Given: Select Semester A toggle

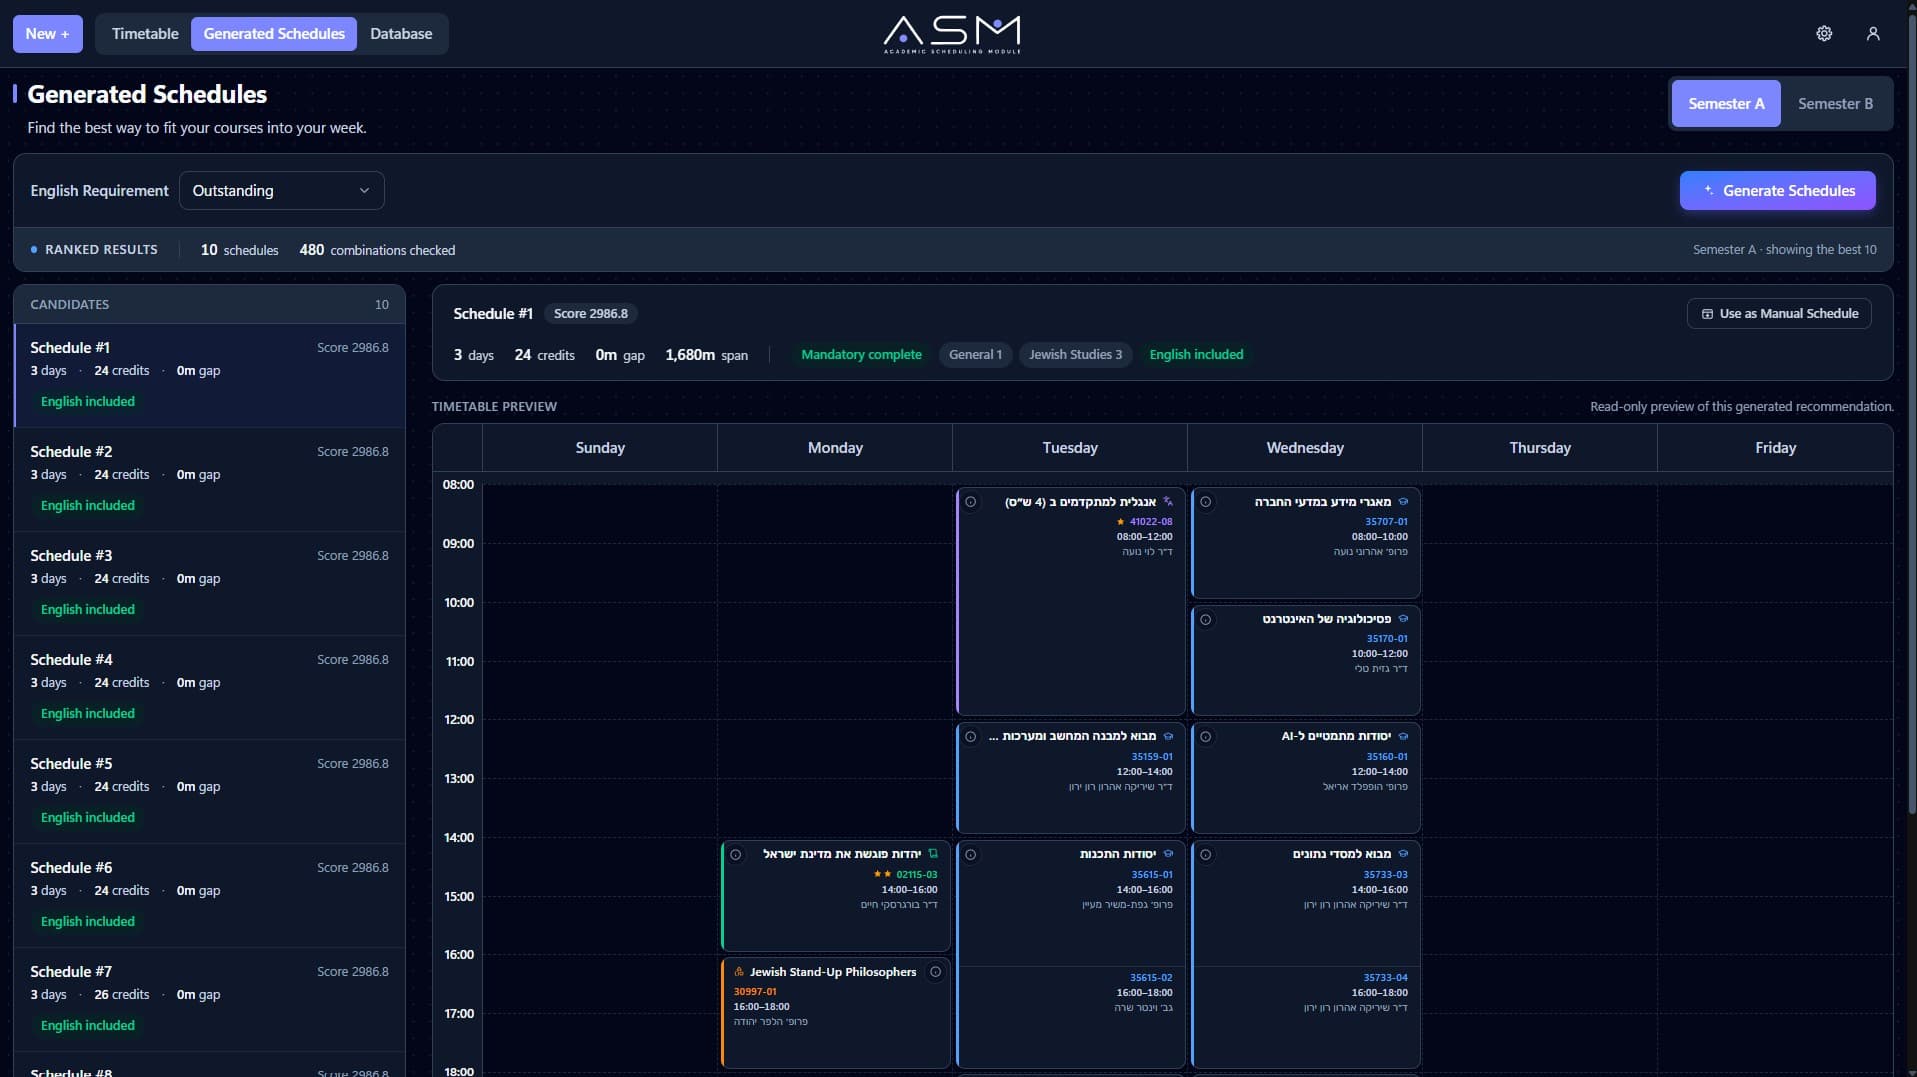Looking at the screenshot, I should pos(1726,104).
